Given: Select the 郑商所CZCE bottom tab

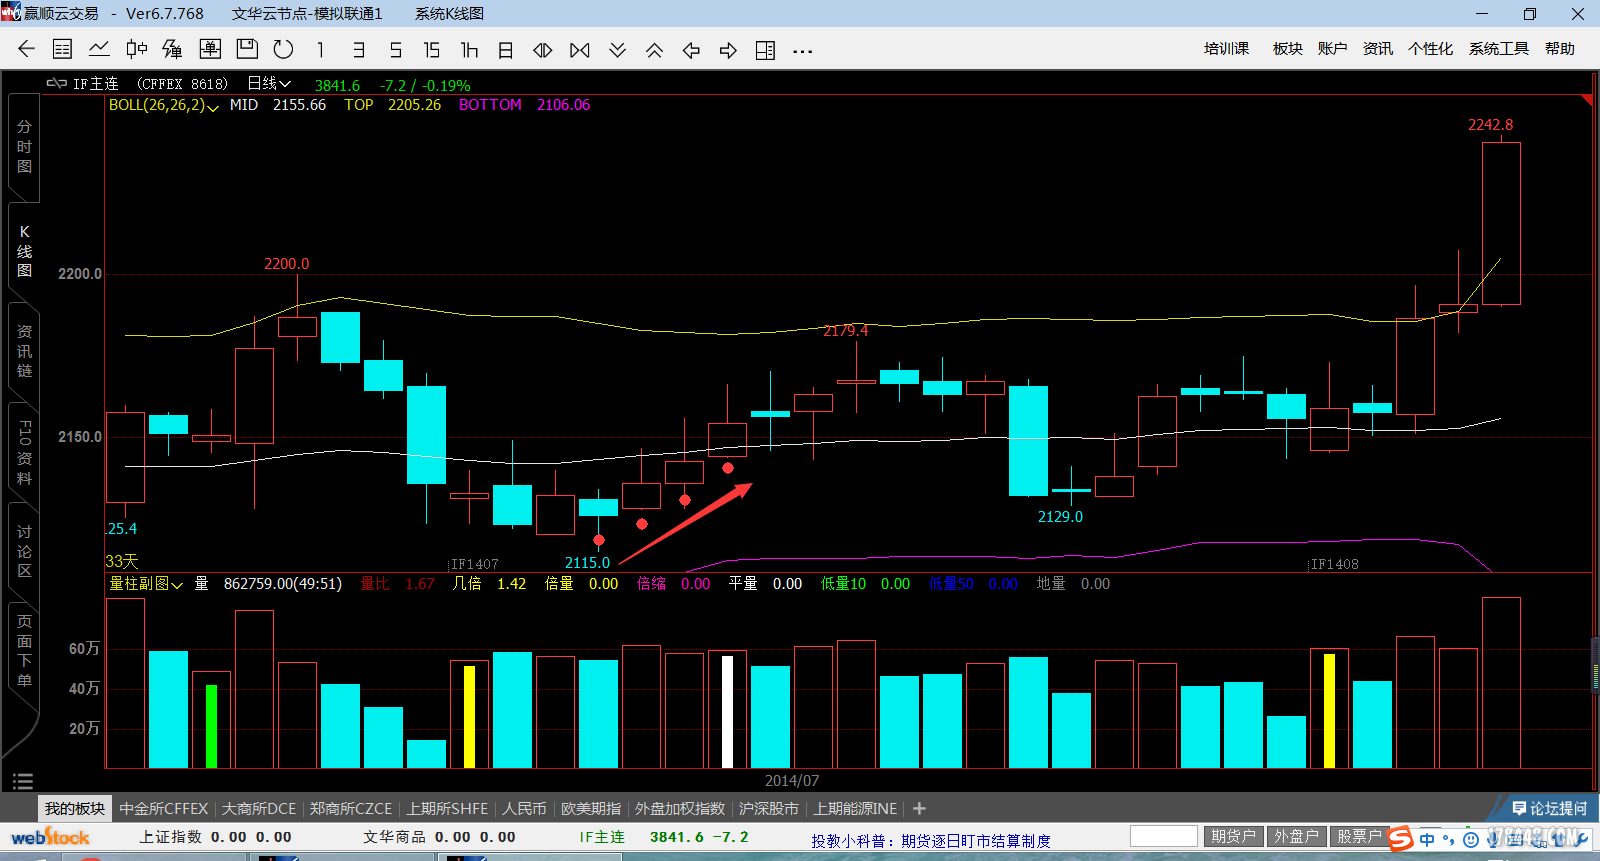Looking at the screenshot, I should point(351,808).
